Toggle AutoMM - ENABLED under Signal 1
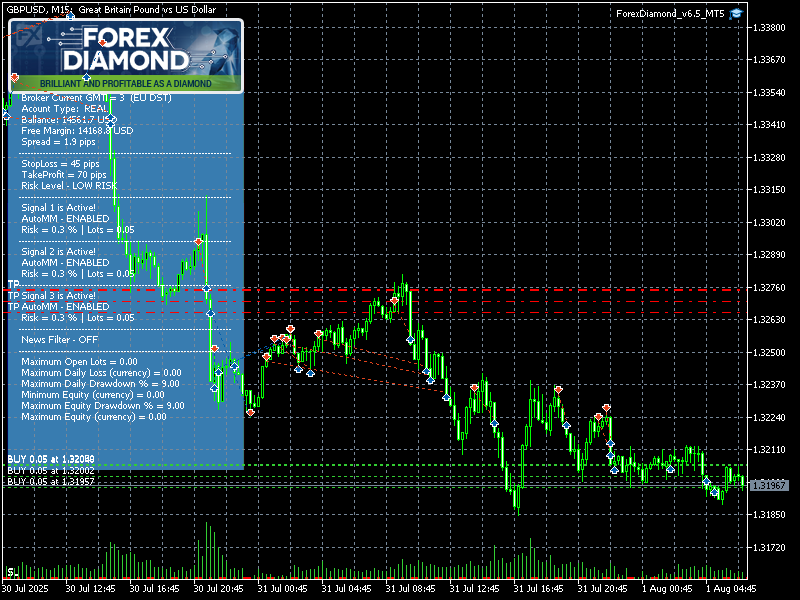 65,218
